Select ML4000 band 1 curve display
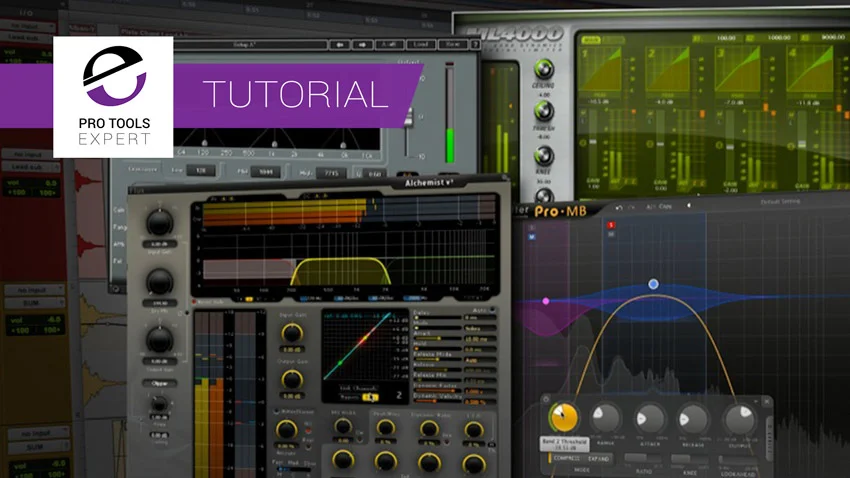Screen dimensions: 850x478 click(x=602, y=69)
